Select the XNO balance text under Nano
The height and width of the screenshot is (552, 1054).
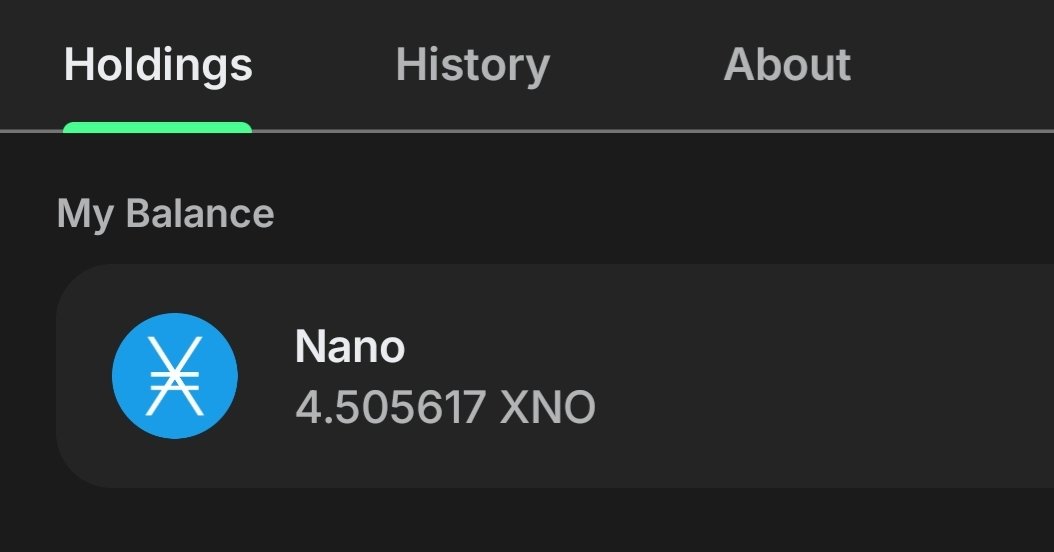click(x=445, y=407)
